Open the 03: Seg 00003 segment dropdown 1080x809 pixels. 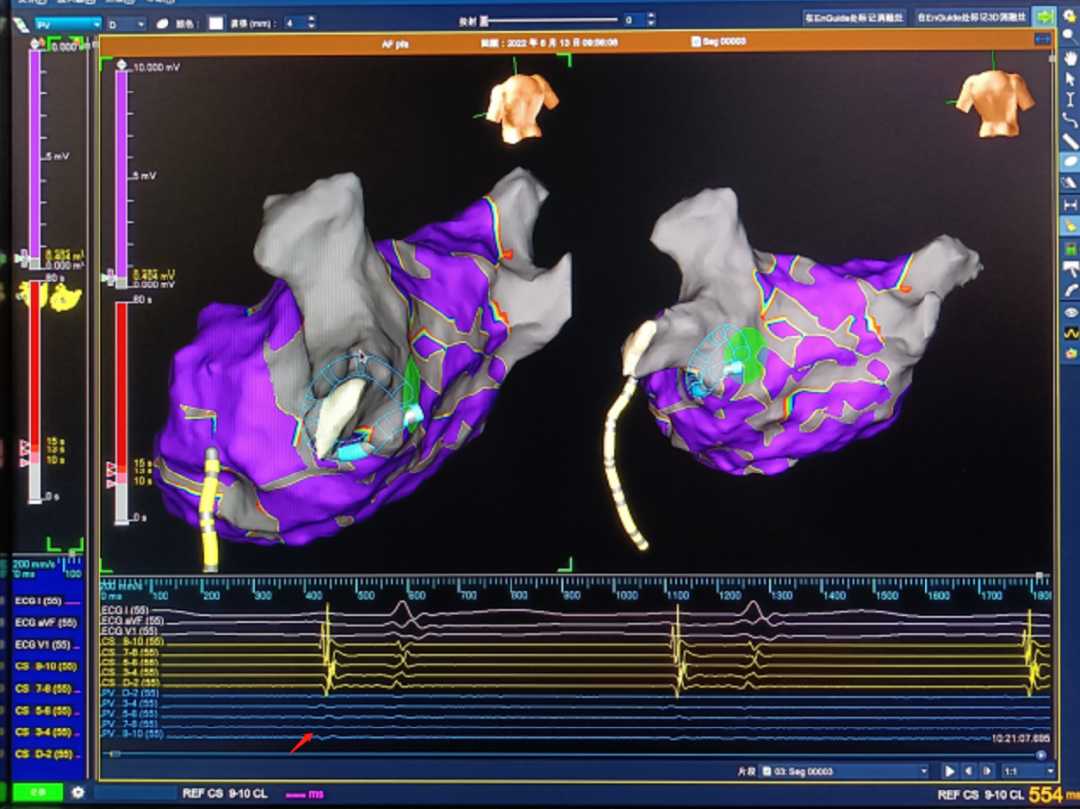tap(845, 771)
